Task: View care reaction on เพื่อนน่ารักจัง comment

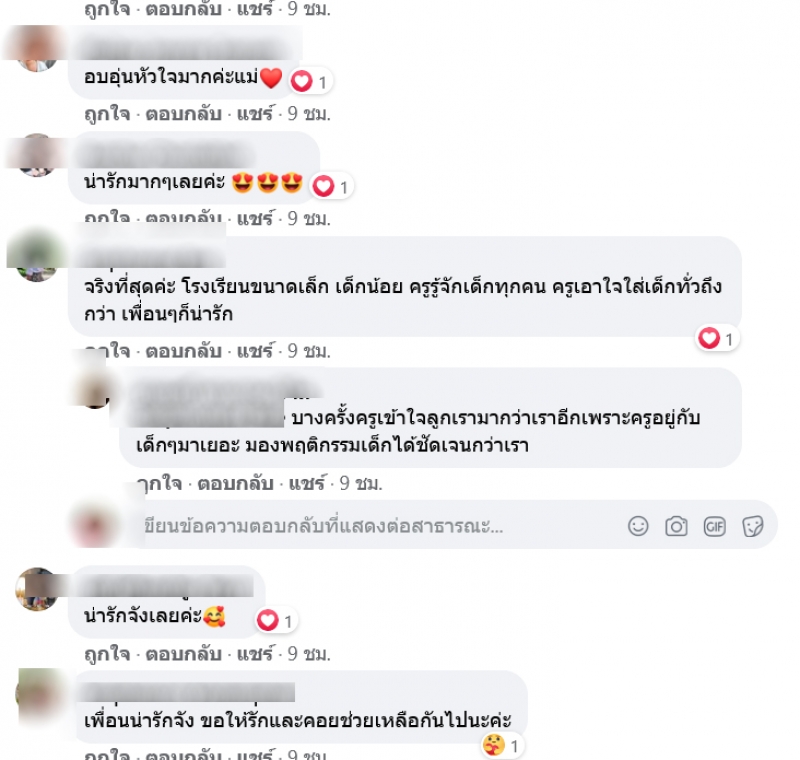Action: coord(502,746)
